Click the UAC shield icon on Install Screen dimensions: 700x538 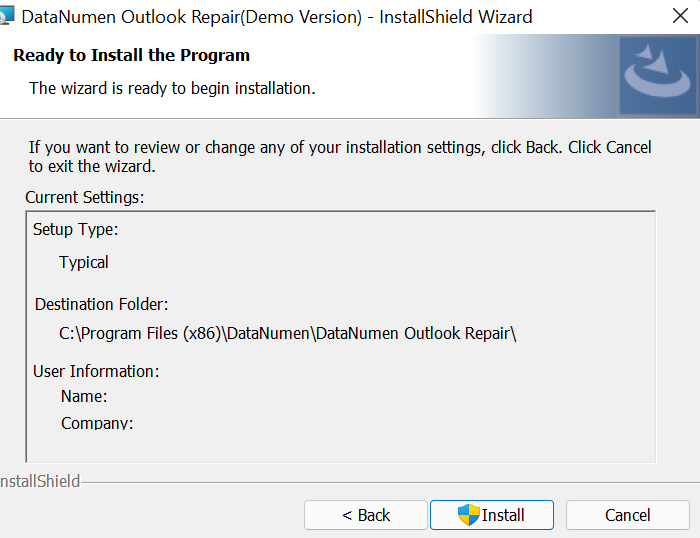click(x=468, y=515)
